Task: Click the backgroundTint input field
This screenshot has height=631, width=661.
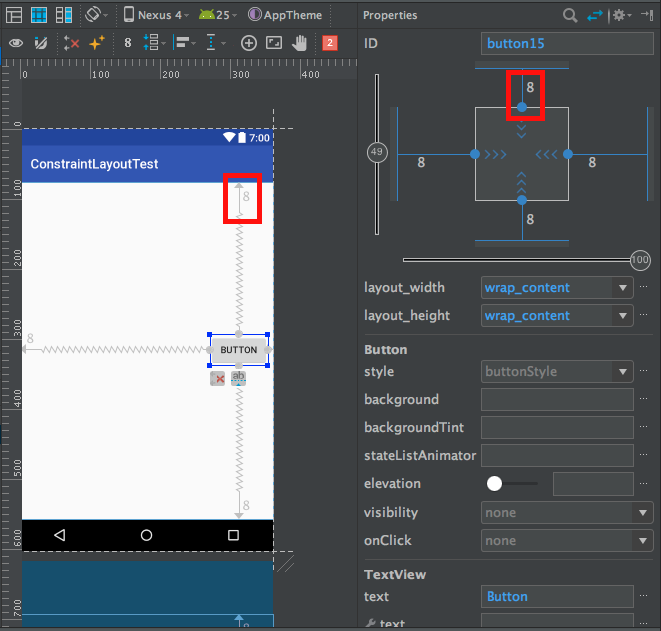Action: coord(557,427)
